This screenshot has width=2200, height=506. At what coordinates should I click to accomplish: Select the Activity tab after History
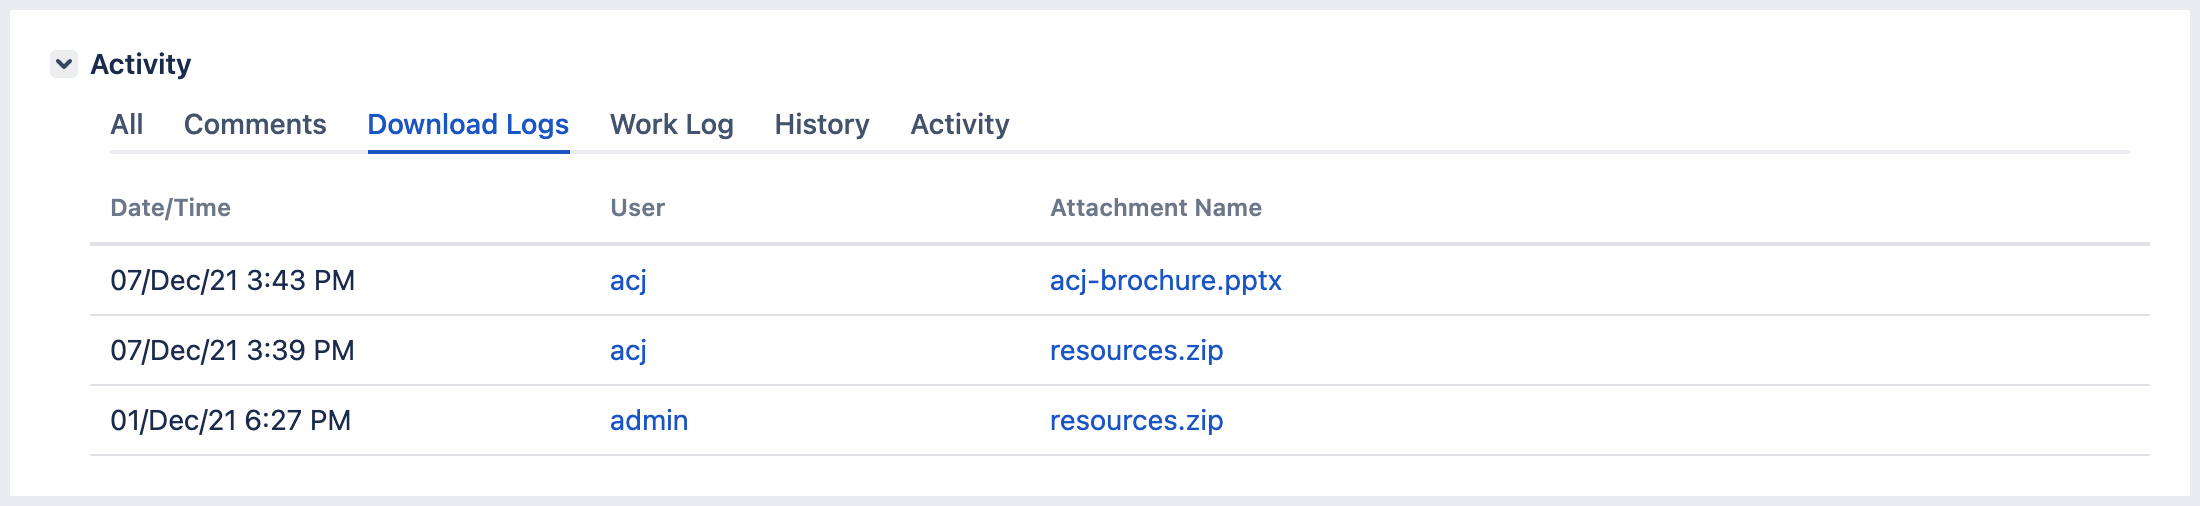point(960,124)
